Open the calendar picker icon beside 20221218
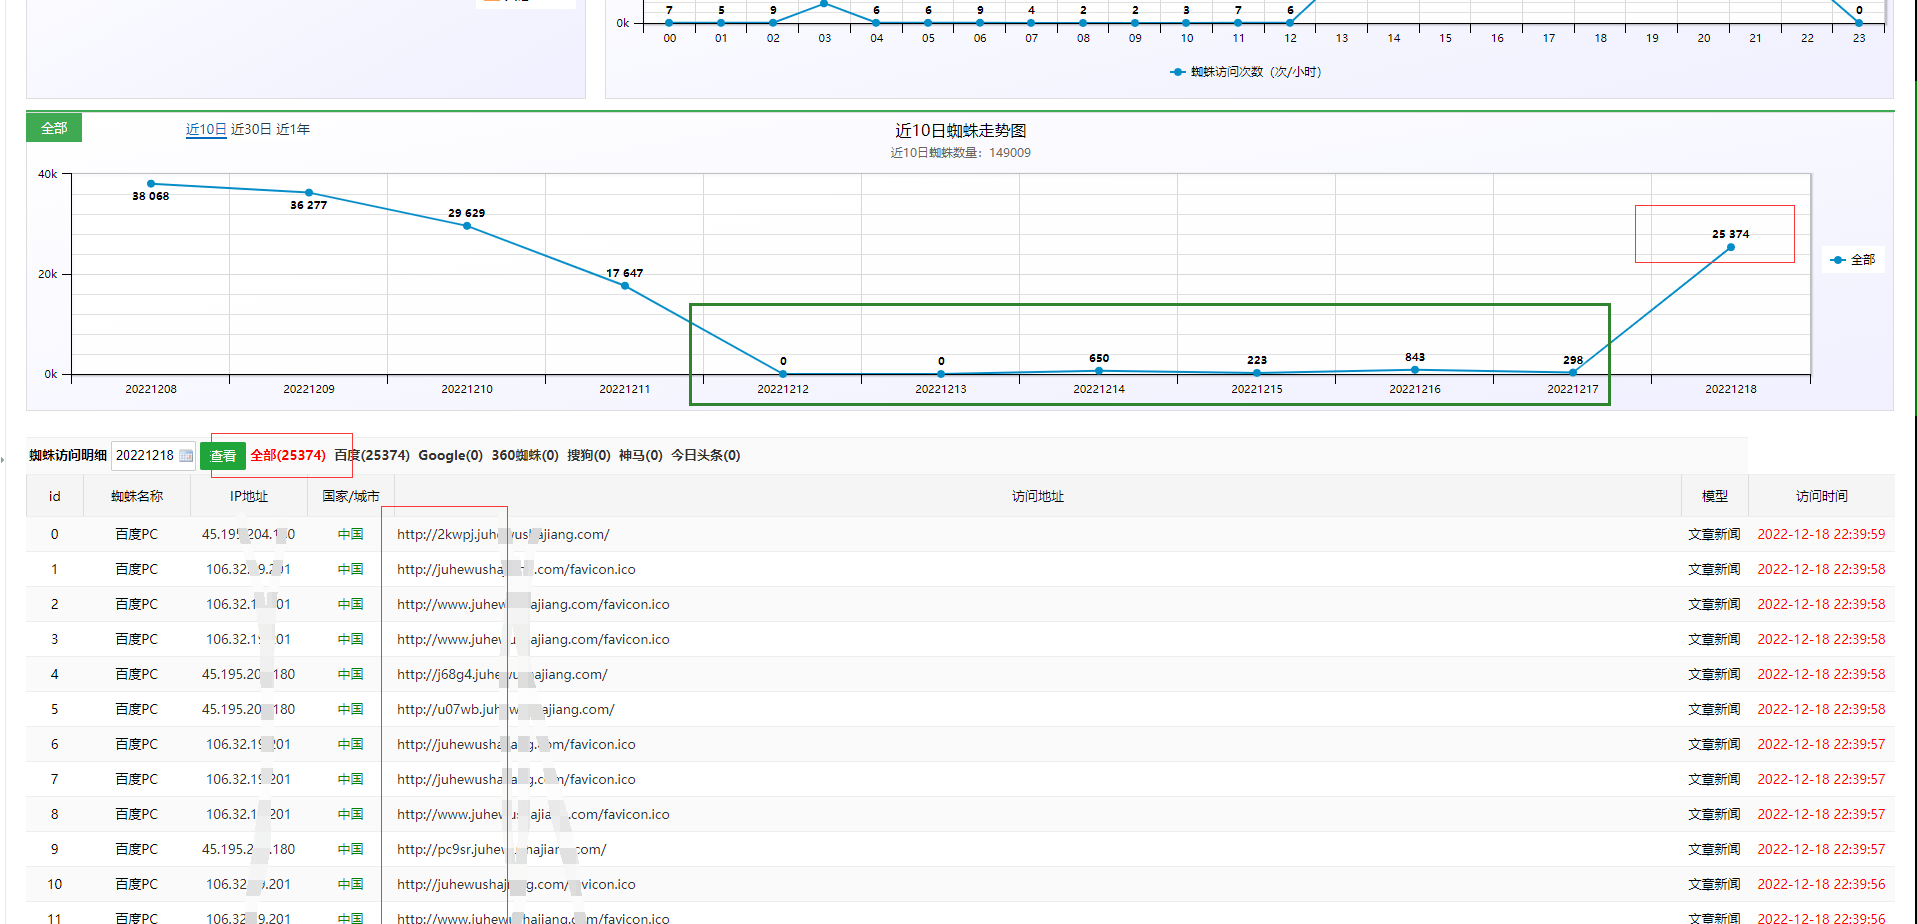The image size is (1917, 924). click(x=186, y=456)
